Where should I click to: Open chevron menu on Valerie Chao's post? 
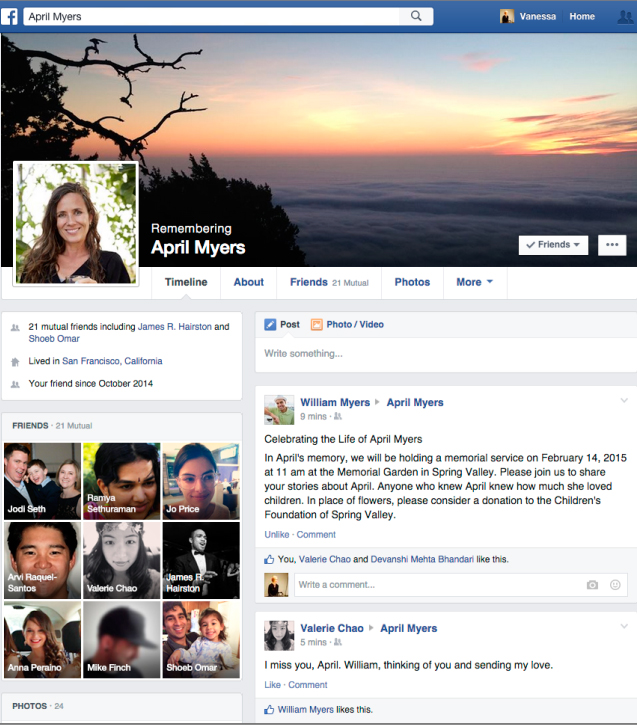tap(624, 627)
